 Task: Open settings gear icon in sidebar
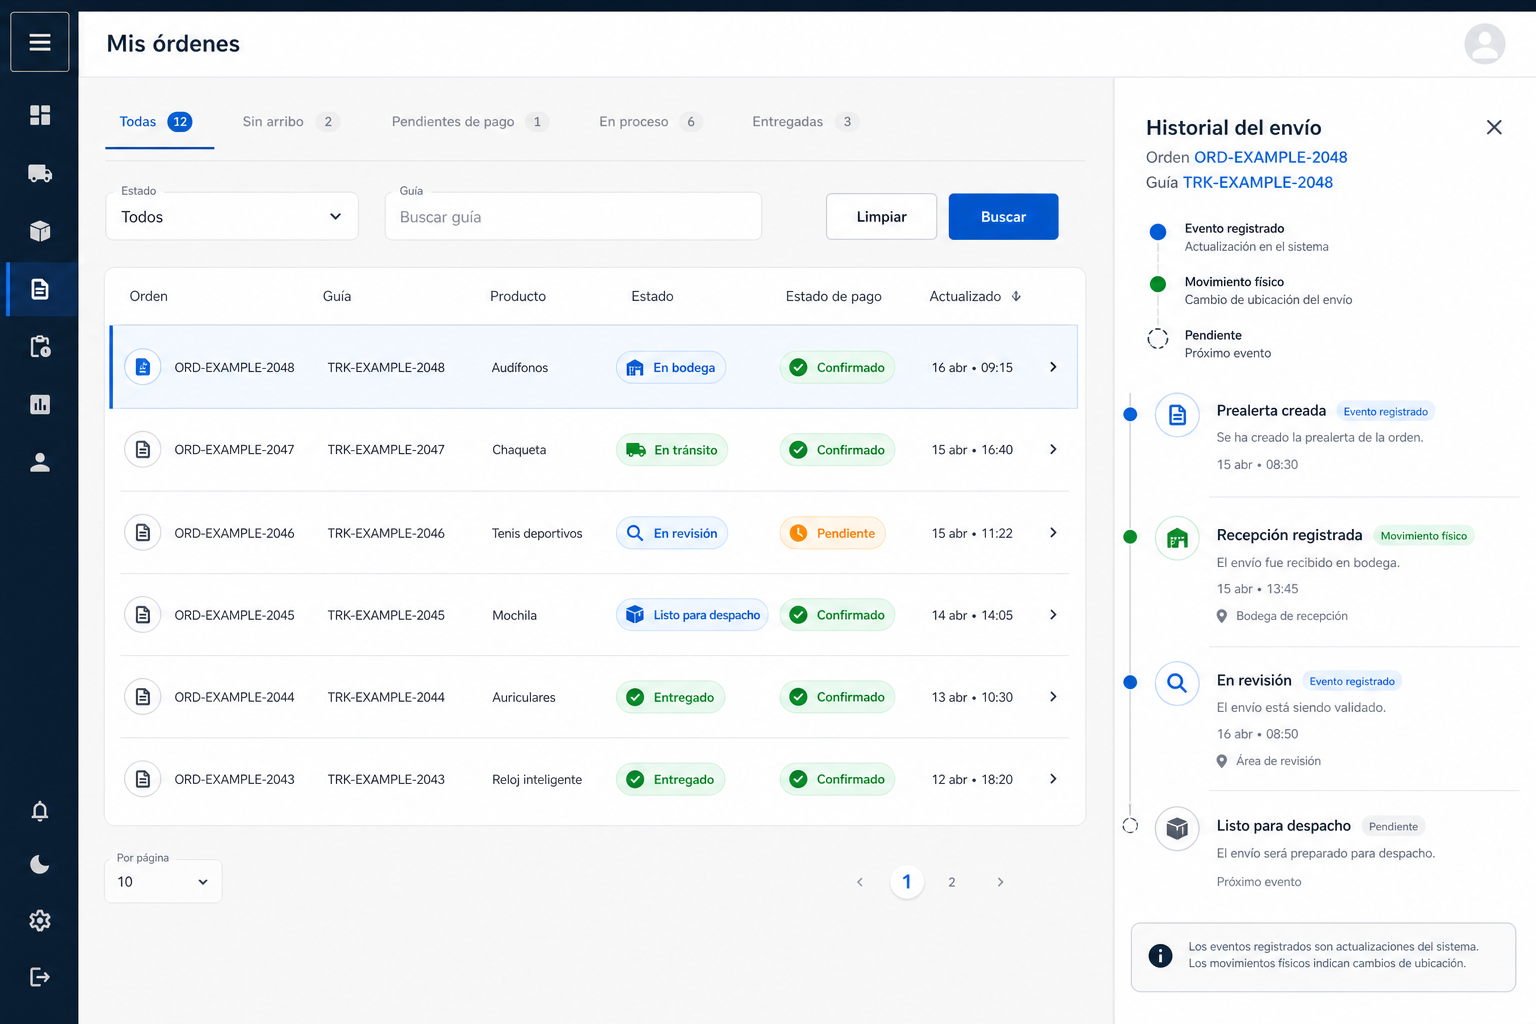point(40,920)
